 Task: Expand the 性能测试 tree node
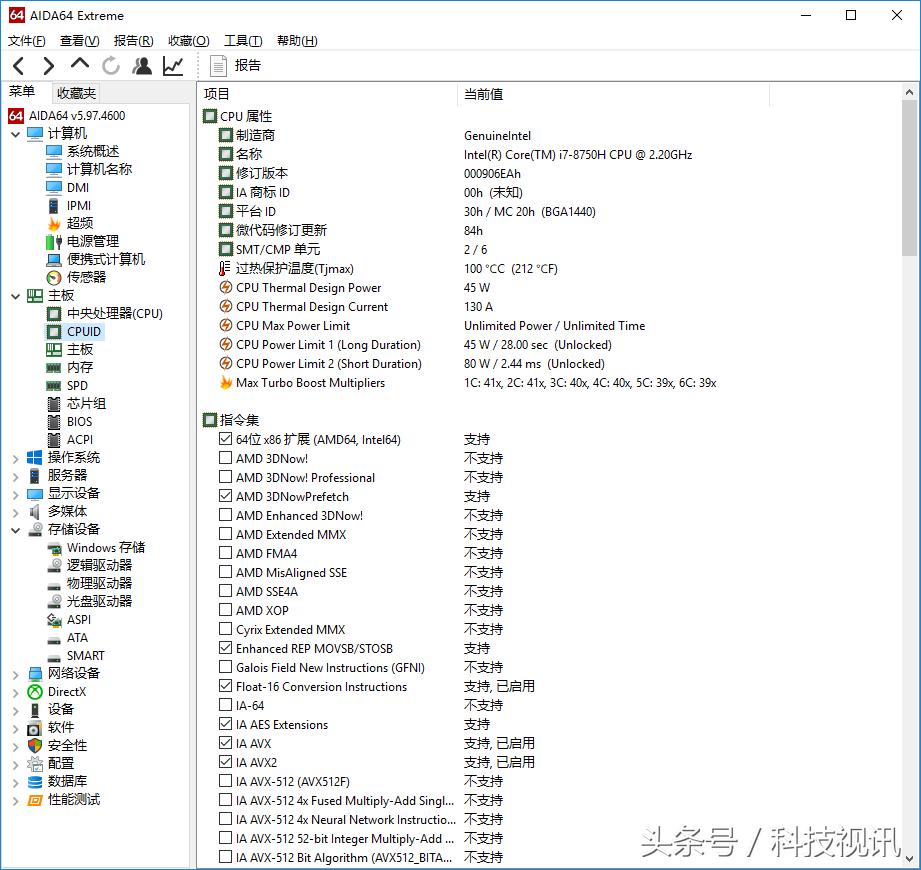pyautogui.click(x=16, y=801)
